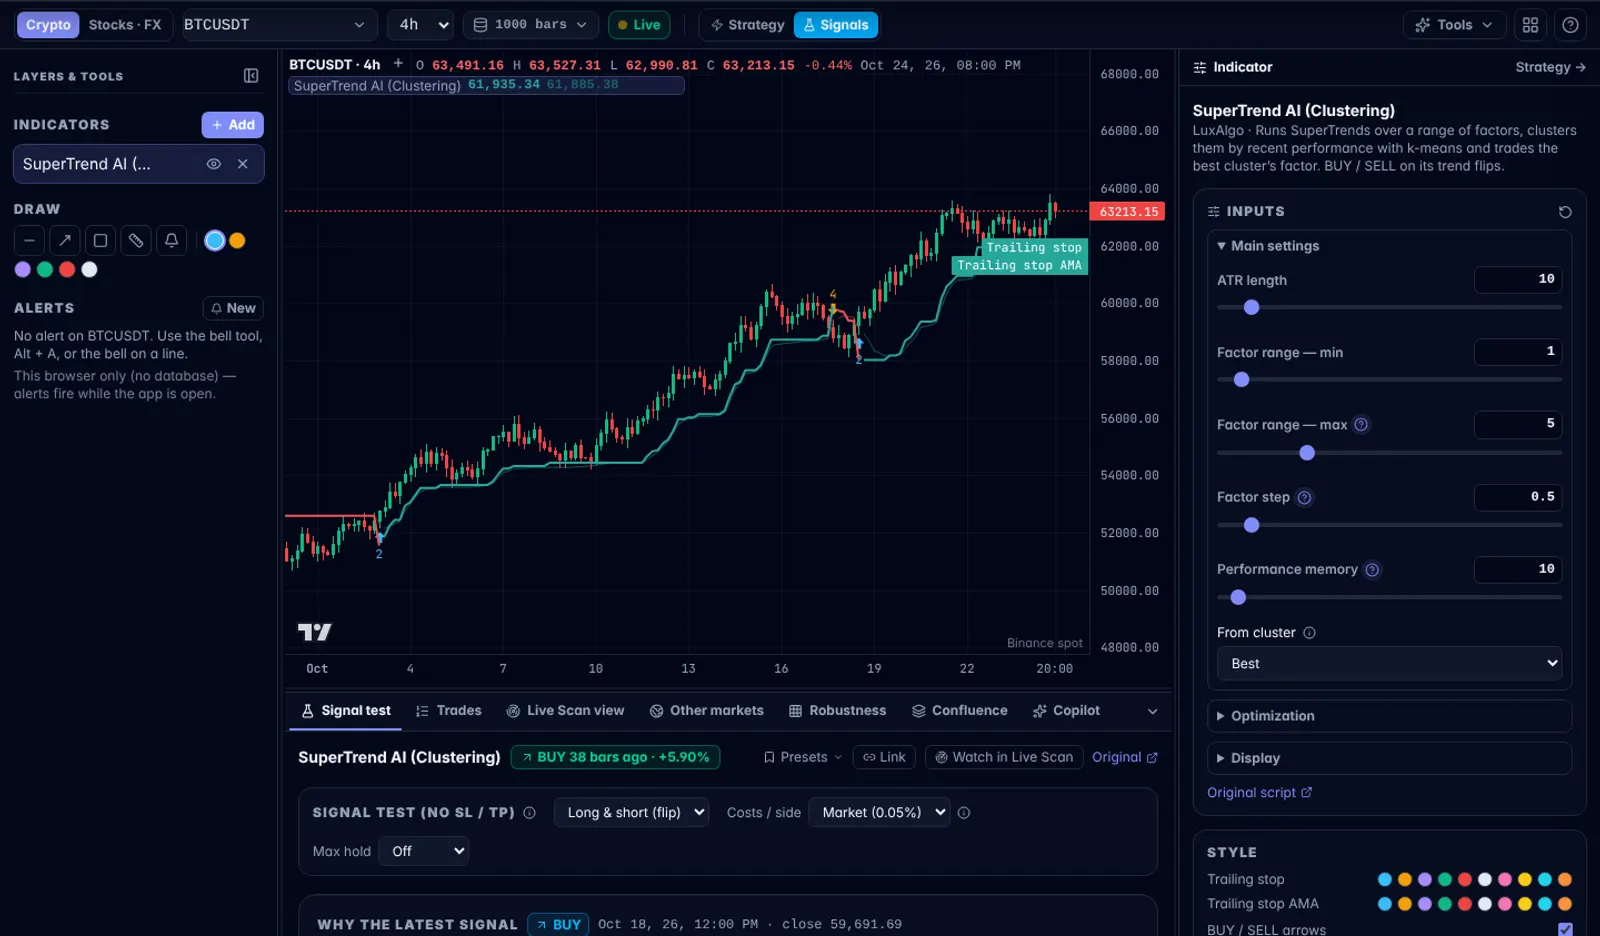This screenshot has width=1600, height=936.
Task: Open the Long & short (flip) dropdown
Action: pyautogui.click(x=632, y=813)
